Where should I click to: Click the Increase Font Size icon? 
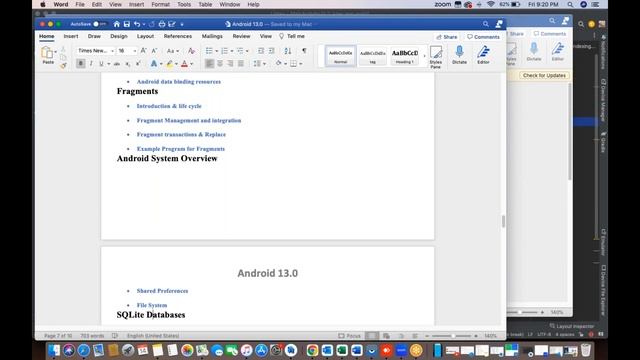pos(143,51)
